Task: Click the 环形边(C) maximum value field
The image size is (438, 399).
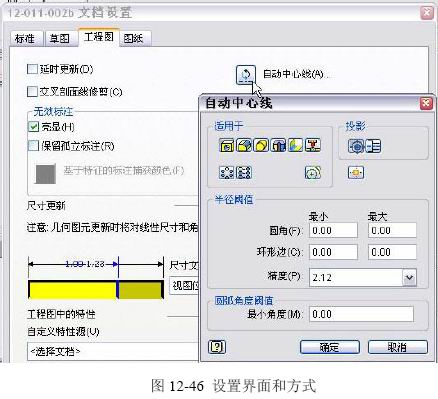Action: (x=392, y=252)
